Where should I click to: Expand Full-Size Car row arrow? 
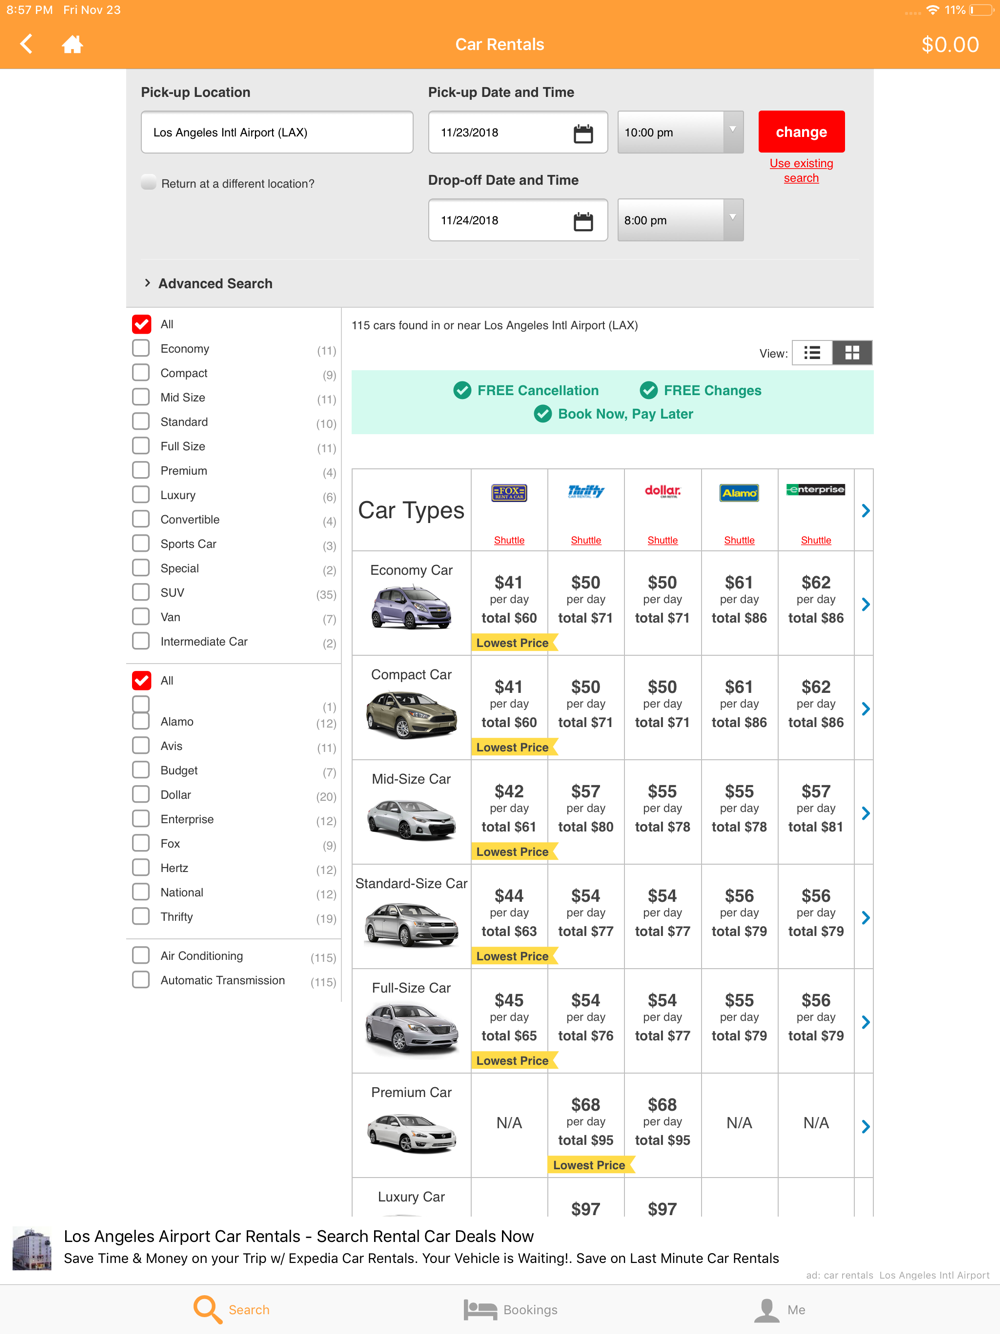865,1022
